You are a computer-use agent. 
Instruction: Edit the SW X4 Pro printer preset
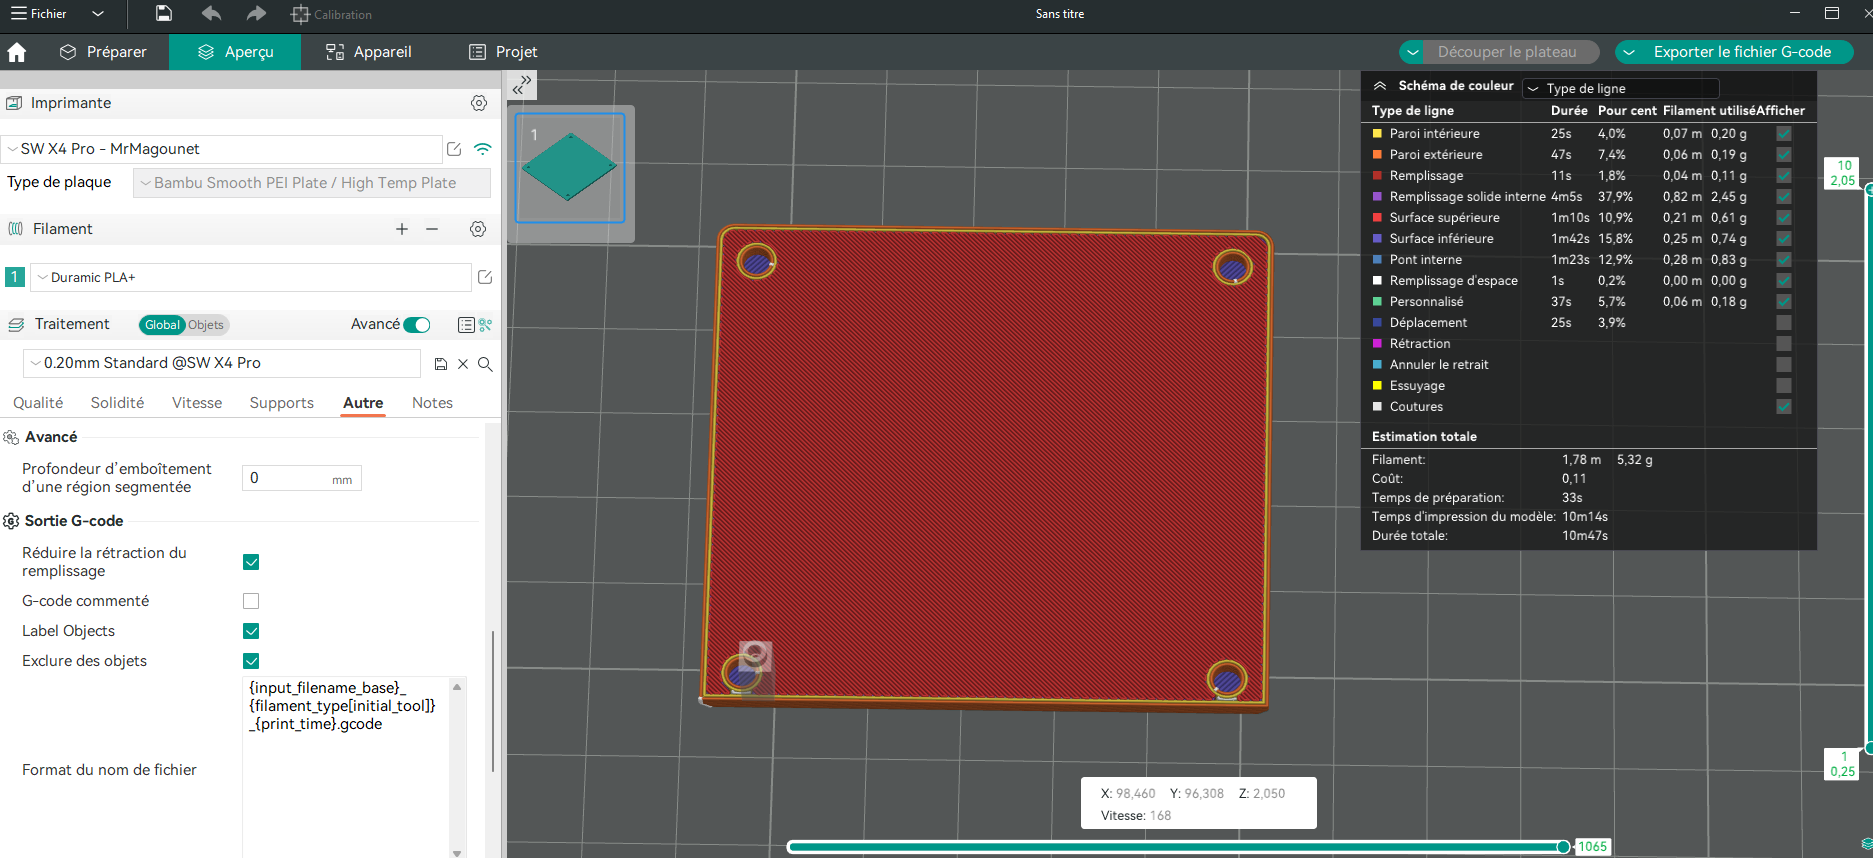coord(454,149)
